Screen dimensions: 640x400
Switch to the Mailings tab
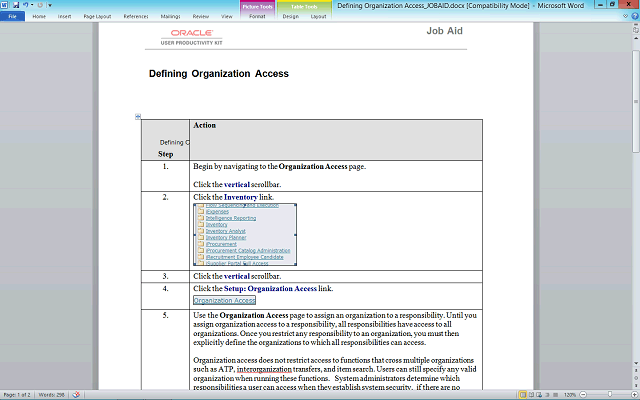(x=168, y=17)
